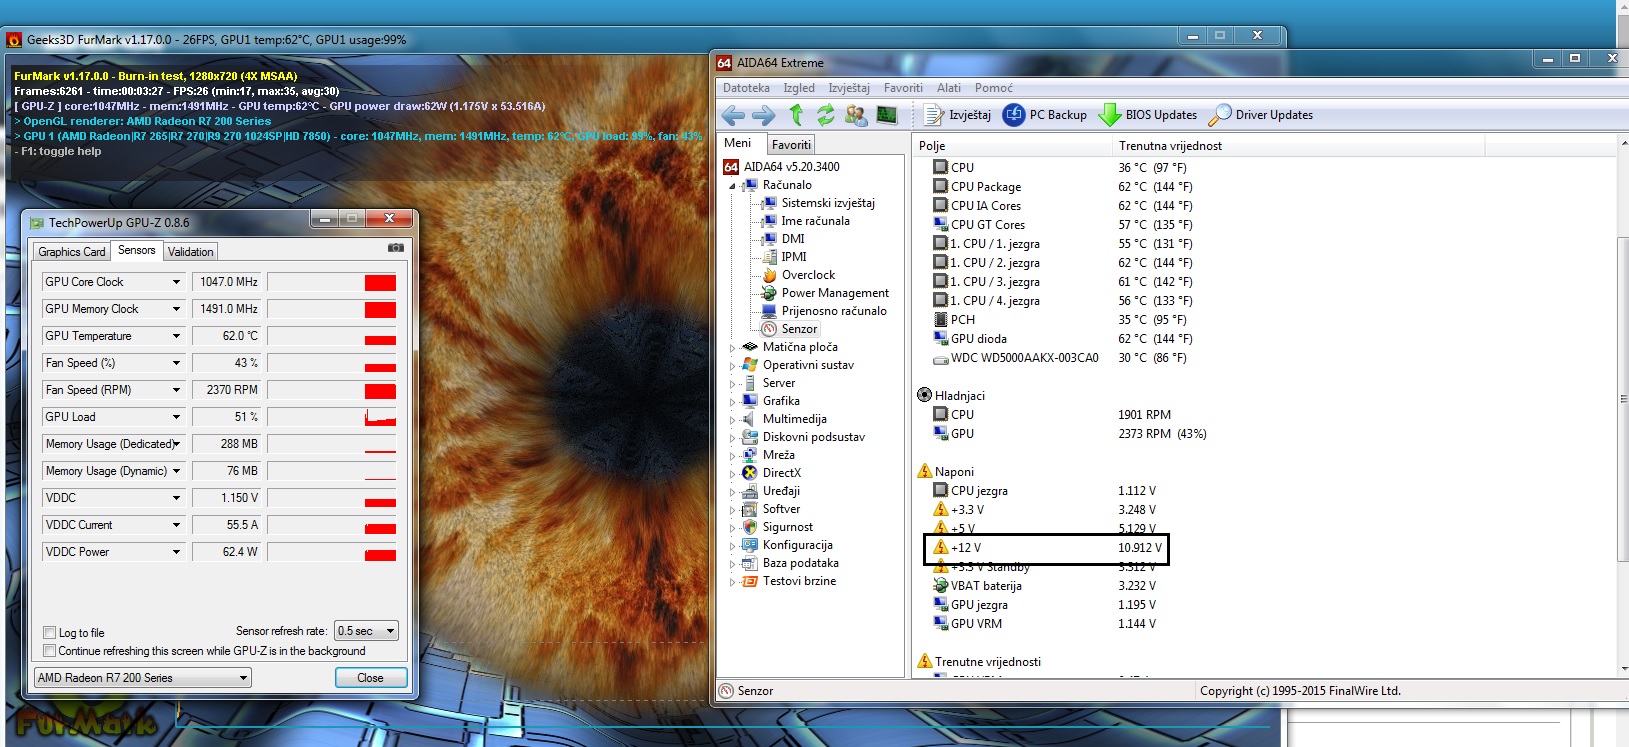
Task: Open the AMD Radeon R7 200 Series selector
Action: tap(142, 678)
